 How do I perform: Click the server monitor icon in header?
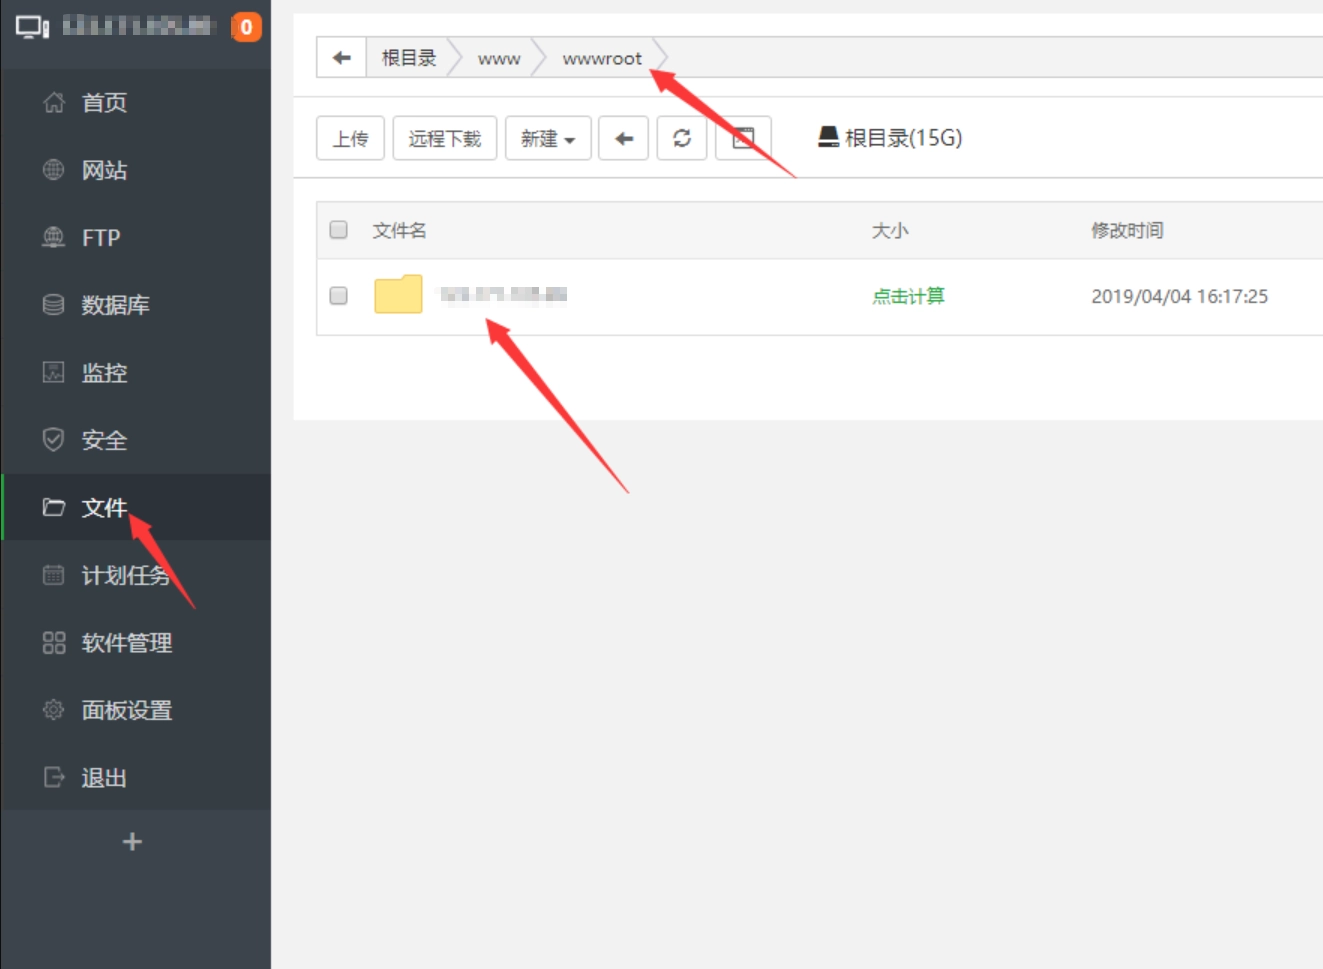32,27
